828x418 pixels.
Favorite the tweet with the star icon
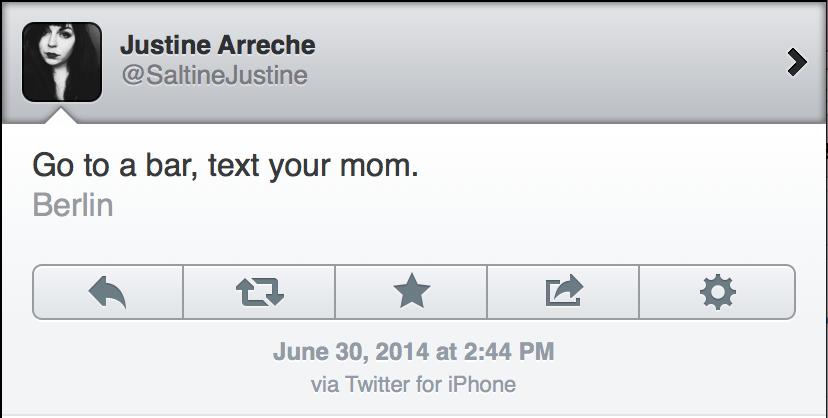pyautogui.click(x=411, y=291)
